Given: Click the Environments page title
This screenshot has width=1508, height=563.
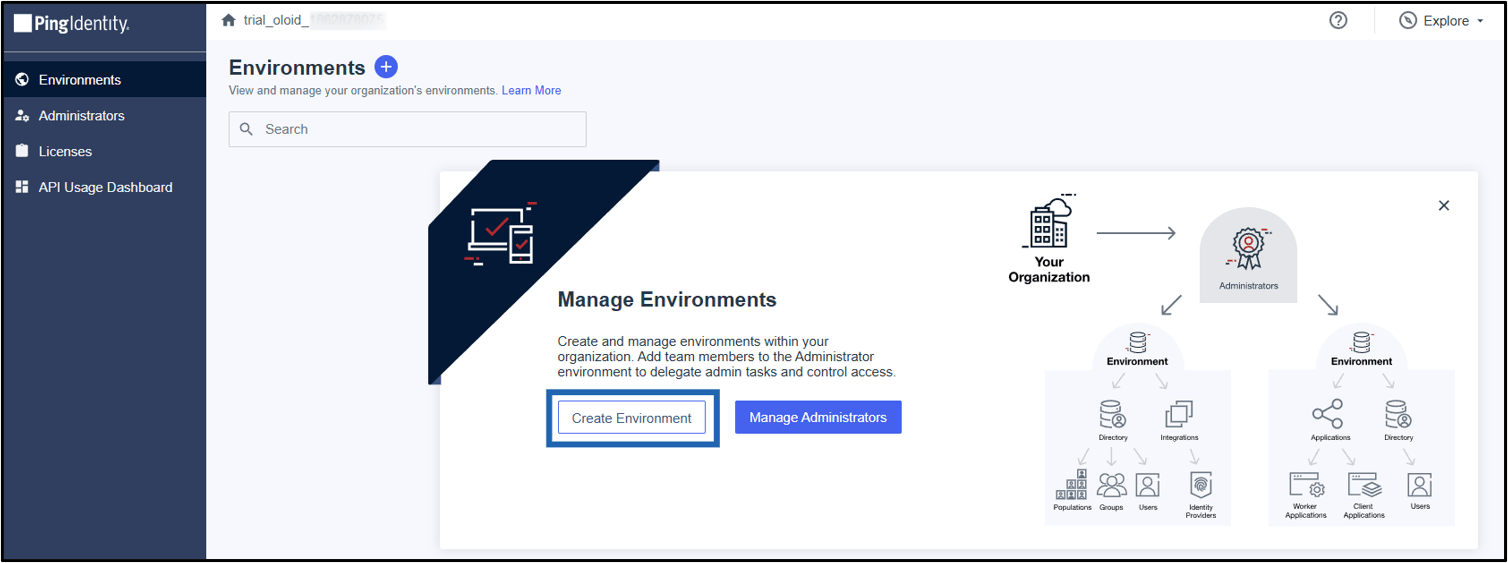Looking at the screenshot, I should (297, 67).
